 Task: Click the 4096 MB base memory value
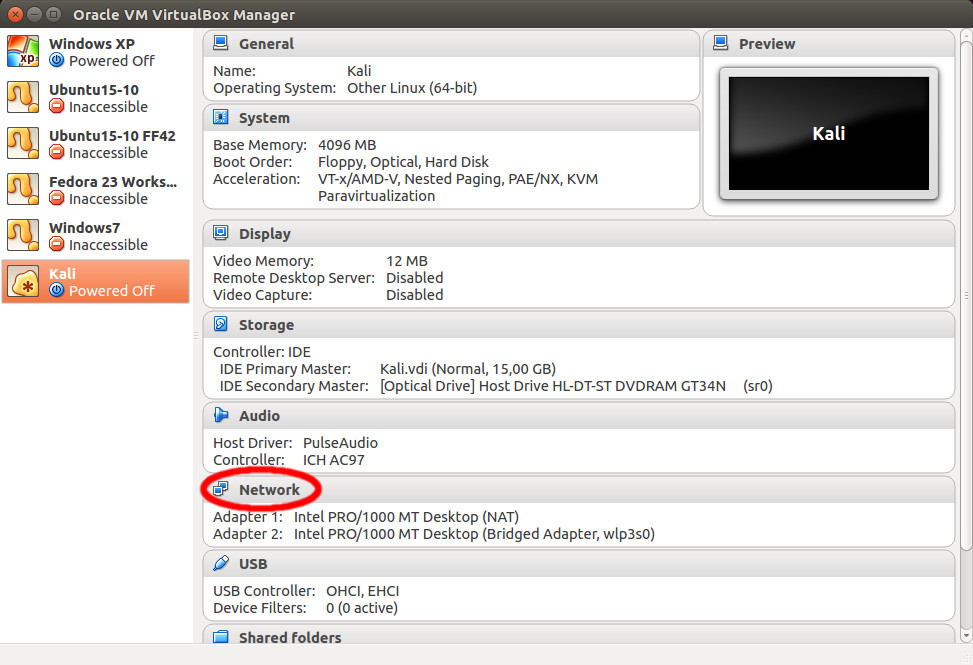pyautogui.click(x=347, y=145)
